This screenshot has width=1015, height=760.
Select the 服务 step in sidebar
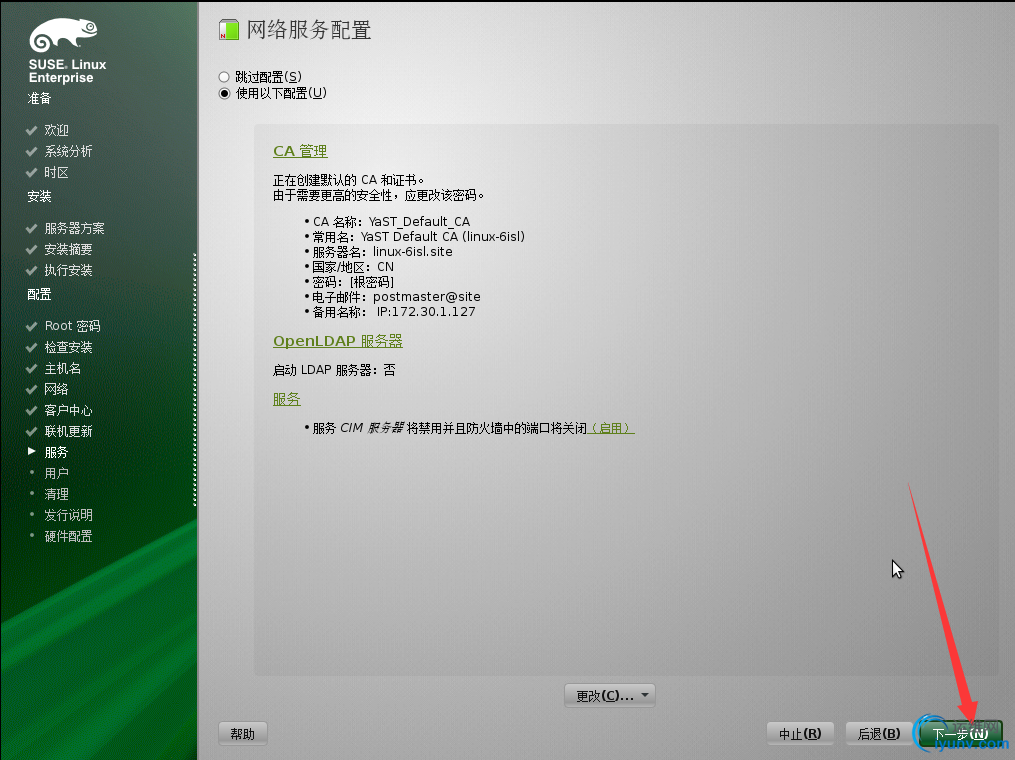click(56, 452)
